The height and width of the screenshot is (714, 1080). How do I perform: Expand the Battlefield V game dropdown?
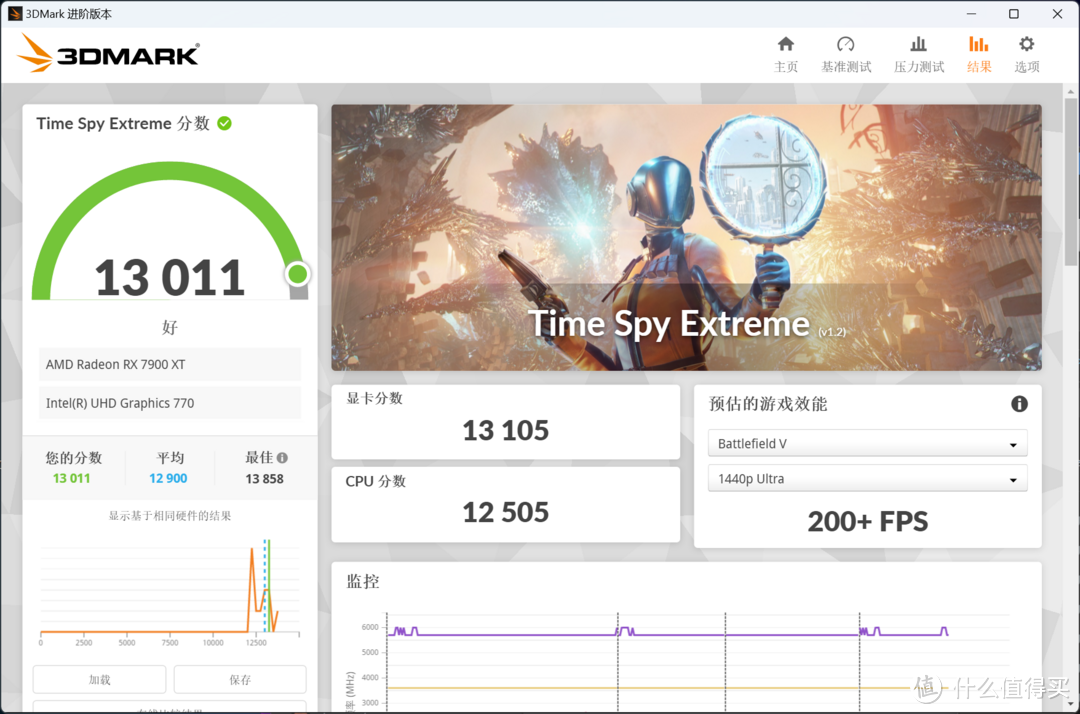tap(867, 443)
